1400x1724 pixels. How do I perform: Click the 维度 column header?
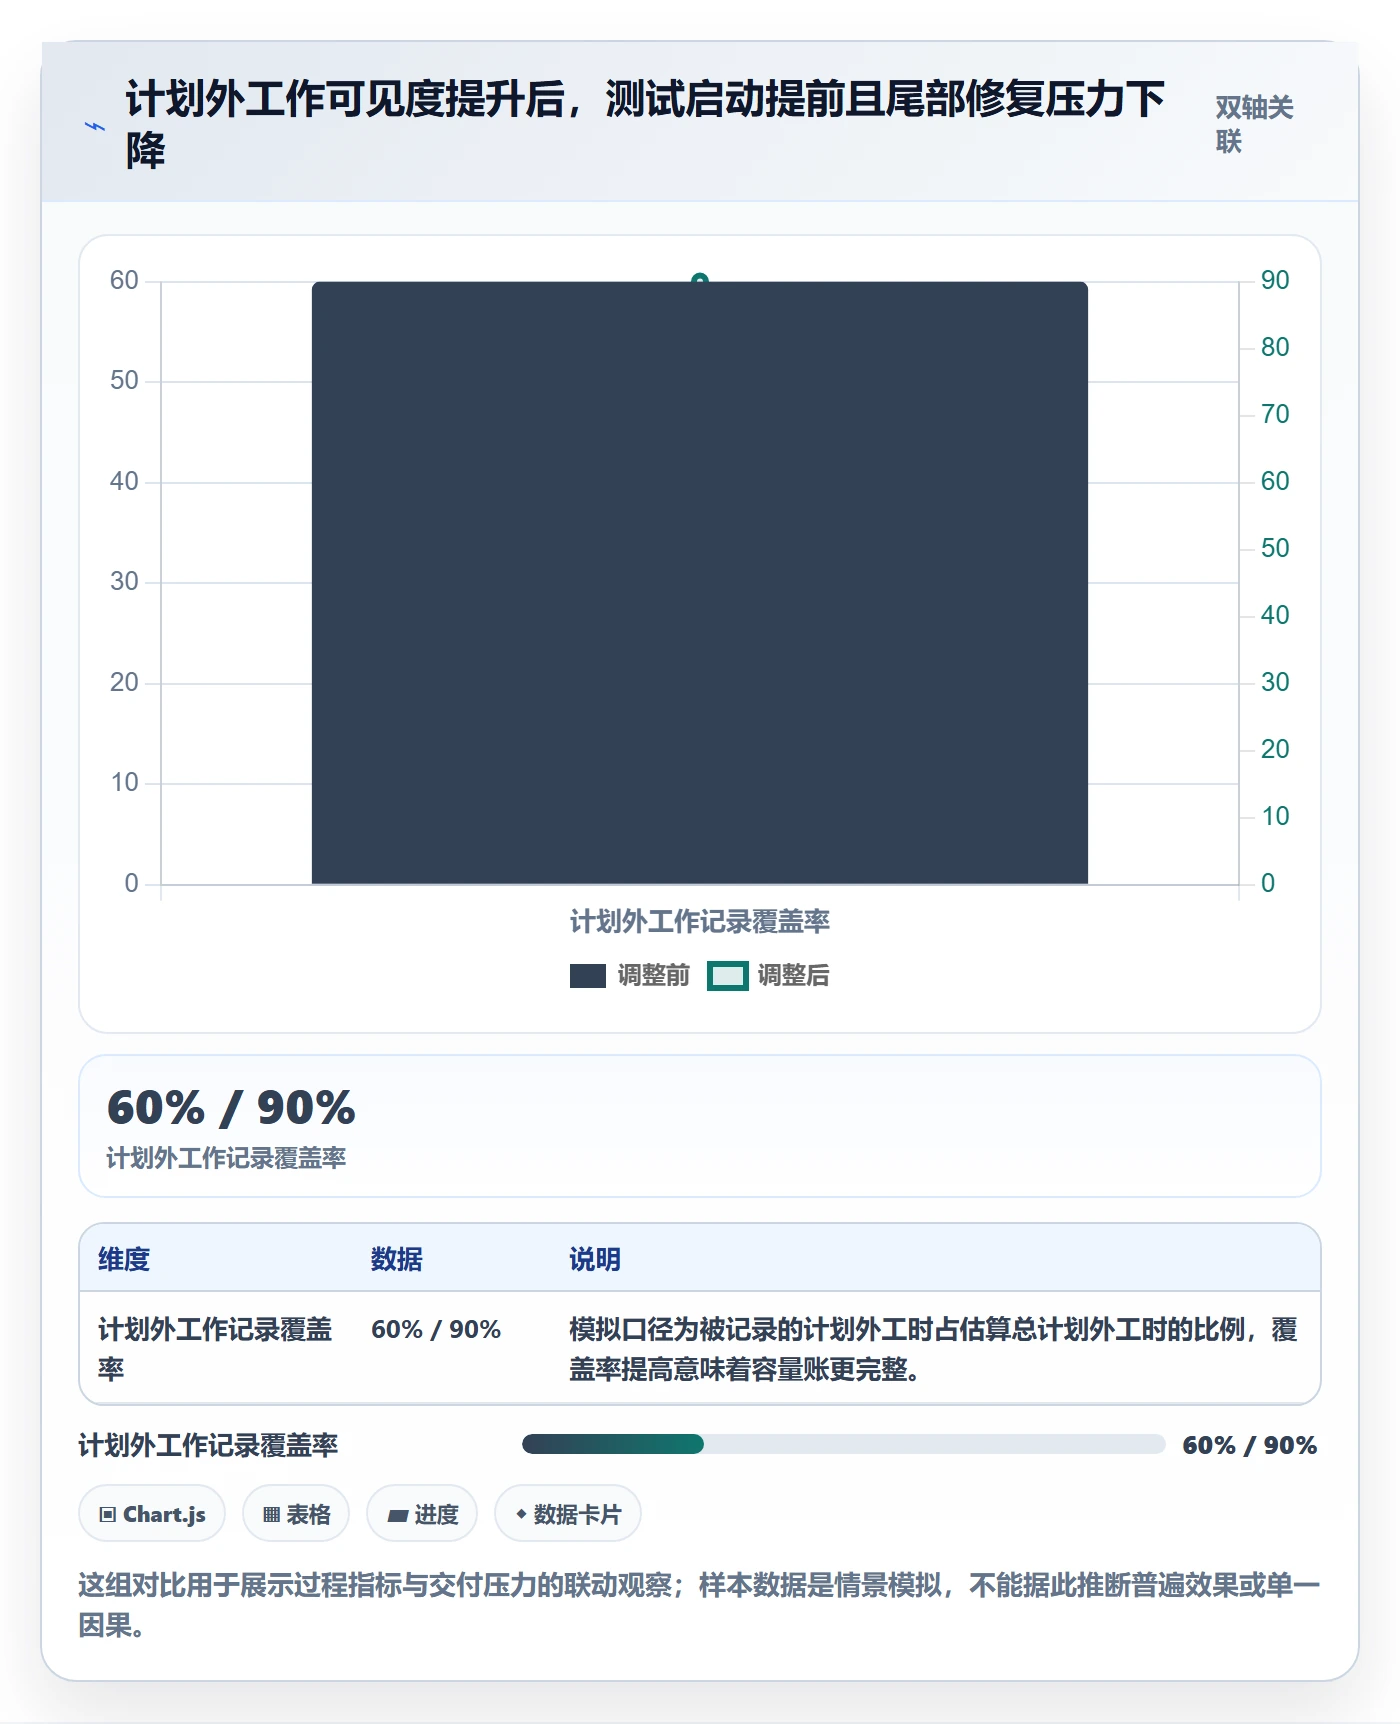(x=124, y=1259)
